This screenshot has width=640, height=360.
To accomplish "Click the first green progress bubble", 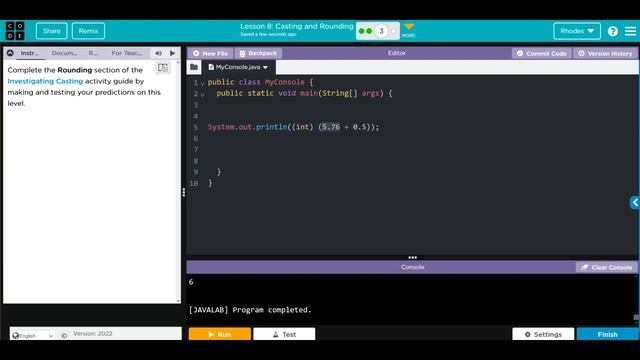I will [x=362, y=31].
